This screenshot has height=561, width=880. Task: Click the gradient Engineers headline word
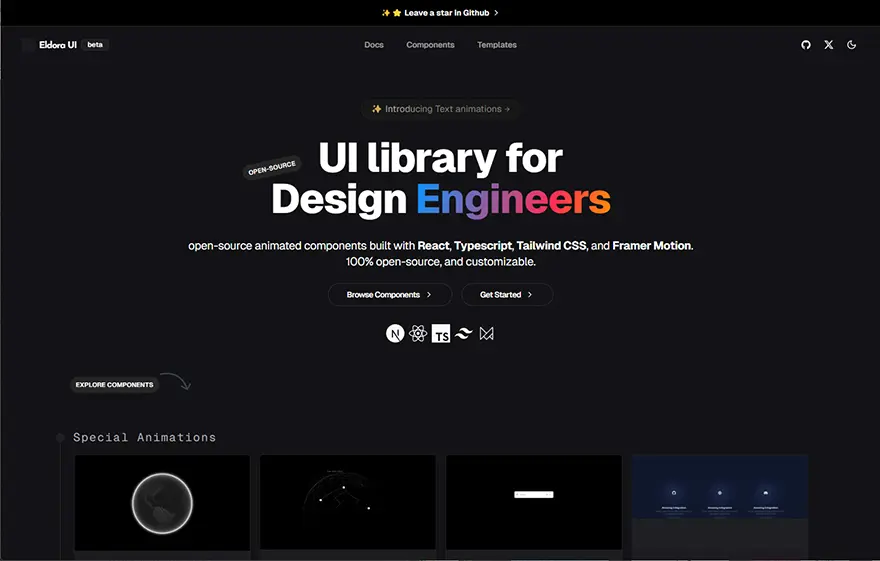pos(513,200)
